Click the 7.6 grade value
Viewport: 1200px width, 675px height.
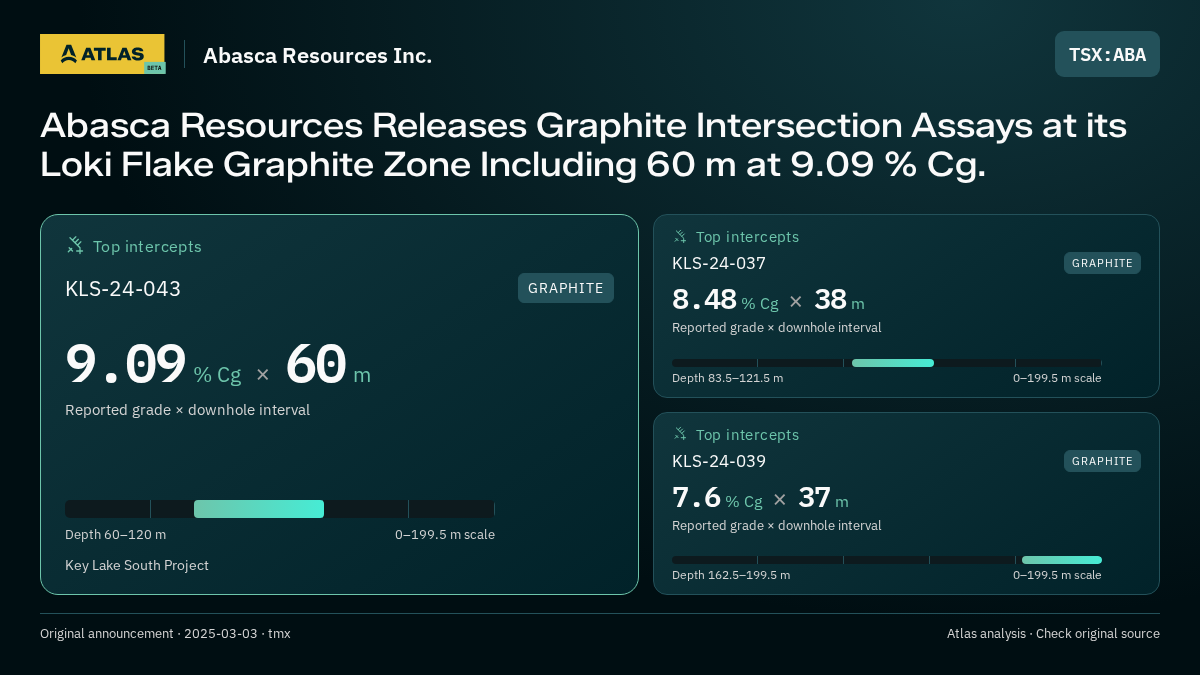[696, 497]
